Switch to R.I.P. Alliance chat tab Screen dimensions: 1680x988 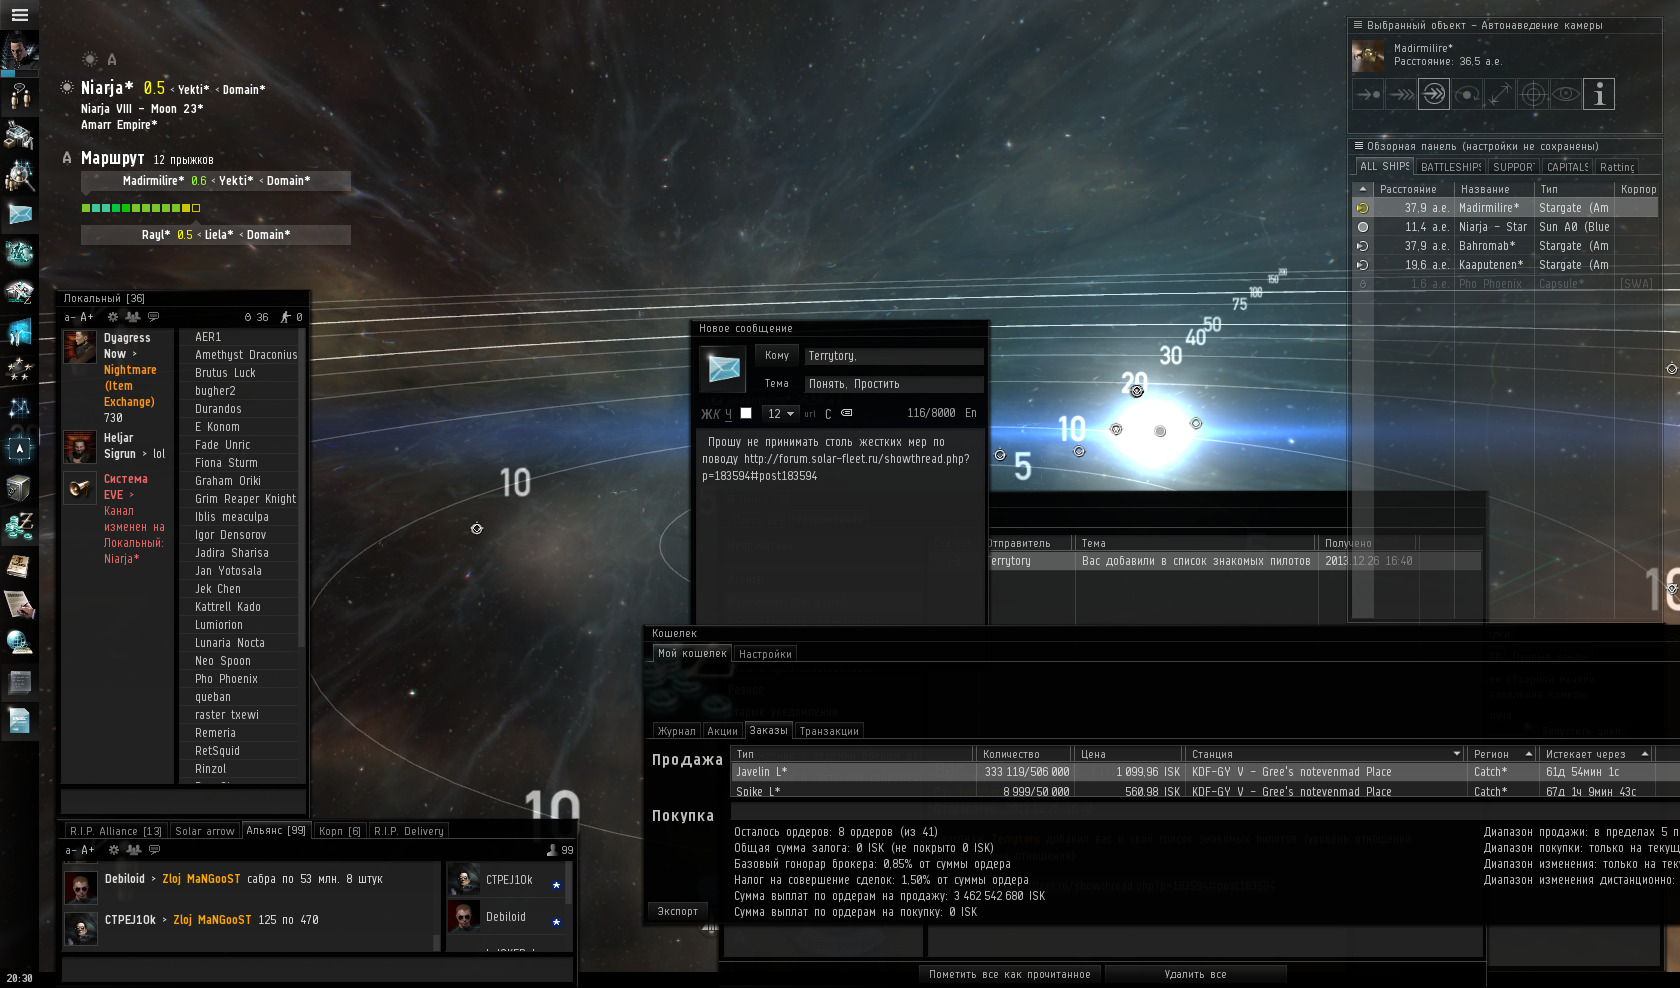(x=115, y=831)
